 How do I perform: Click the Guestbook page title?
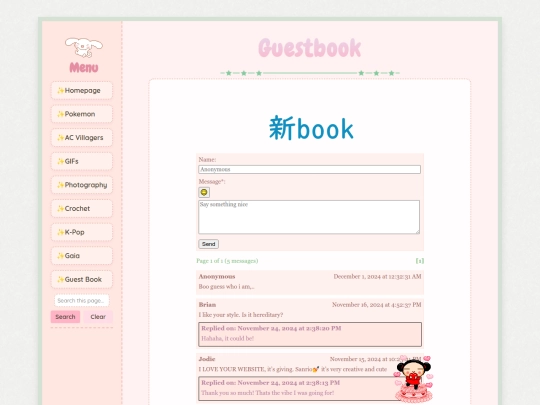(309, 48)
